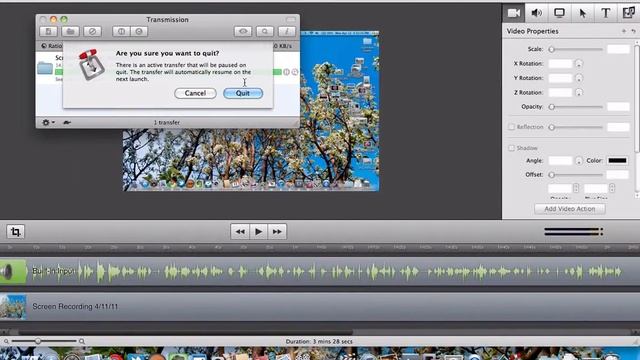Open the Screen Recording Properties monitor tab

559,13
